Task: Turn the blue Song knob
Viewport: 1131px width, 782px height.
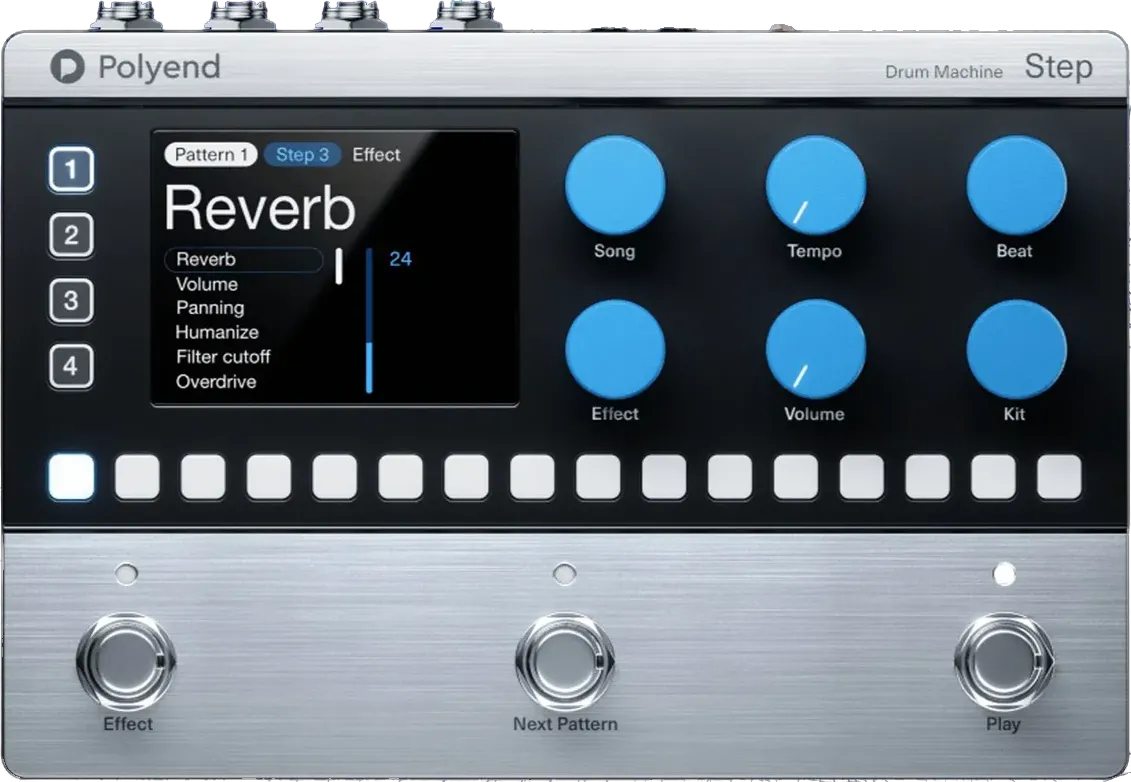Action: coord(614,186)
